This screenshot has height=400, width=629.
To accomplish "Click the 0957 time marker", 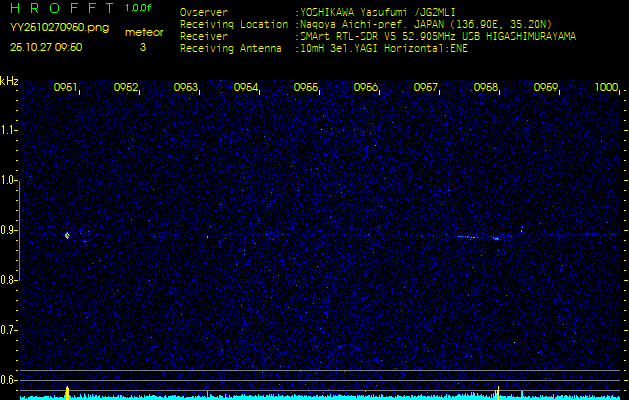I will (x=425, y=87).
